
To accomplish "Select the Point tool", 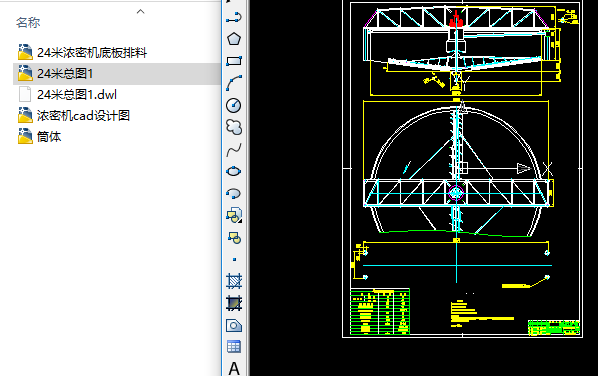I will click(234, 260).
